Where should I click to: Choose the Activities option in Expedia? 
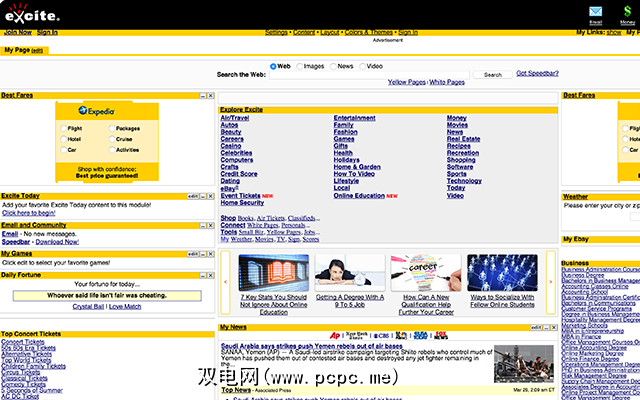[112, 150]
